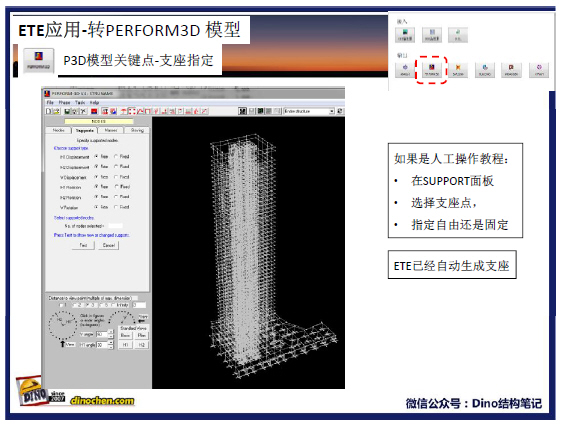Click the standard view button left of Plan
The height and width of the screenshot is (427, 562).
point(125,336)
